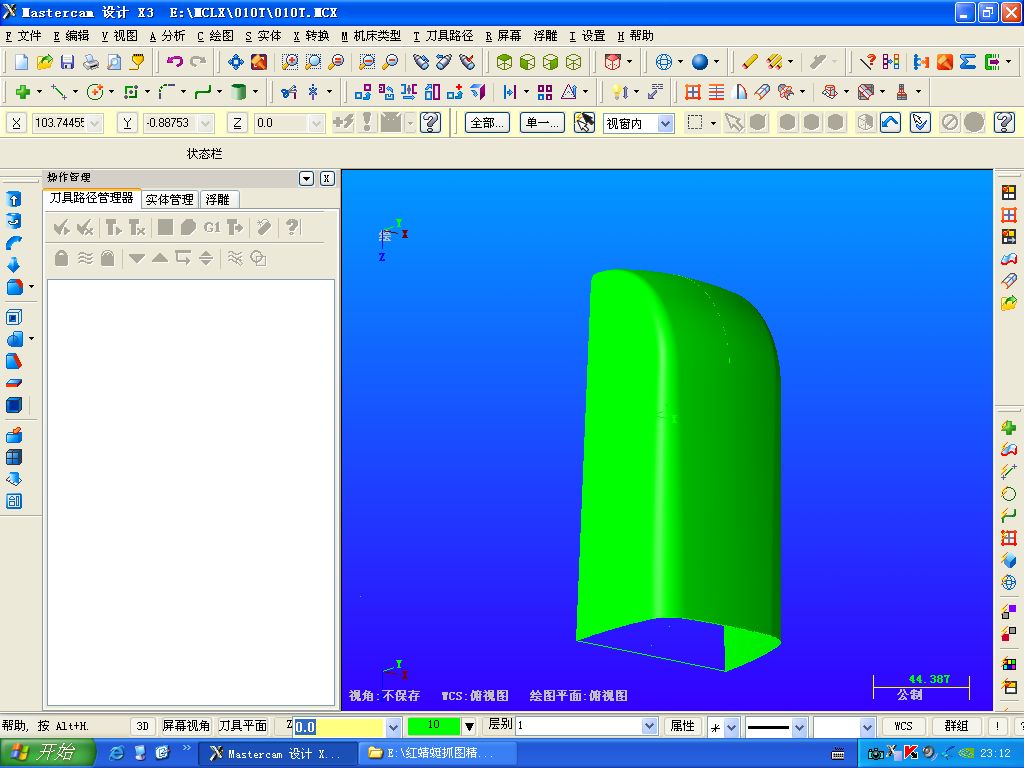Click the 全部... button

click(487, 123)
